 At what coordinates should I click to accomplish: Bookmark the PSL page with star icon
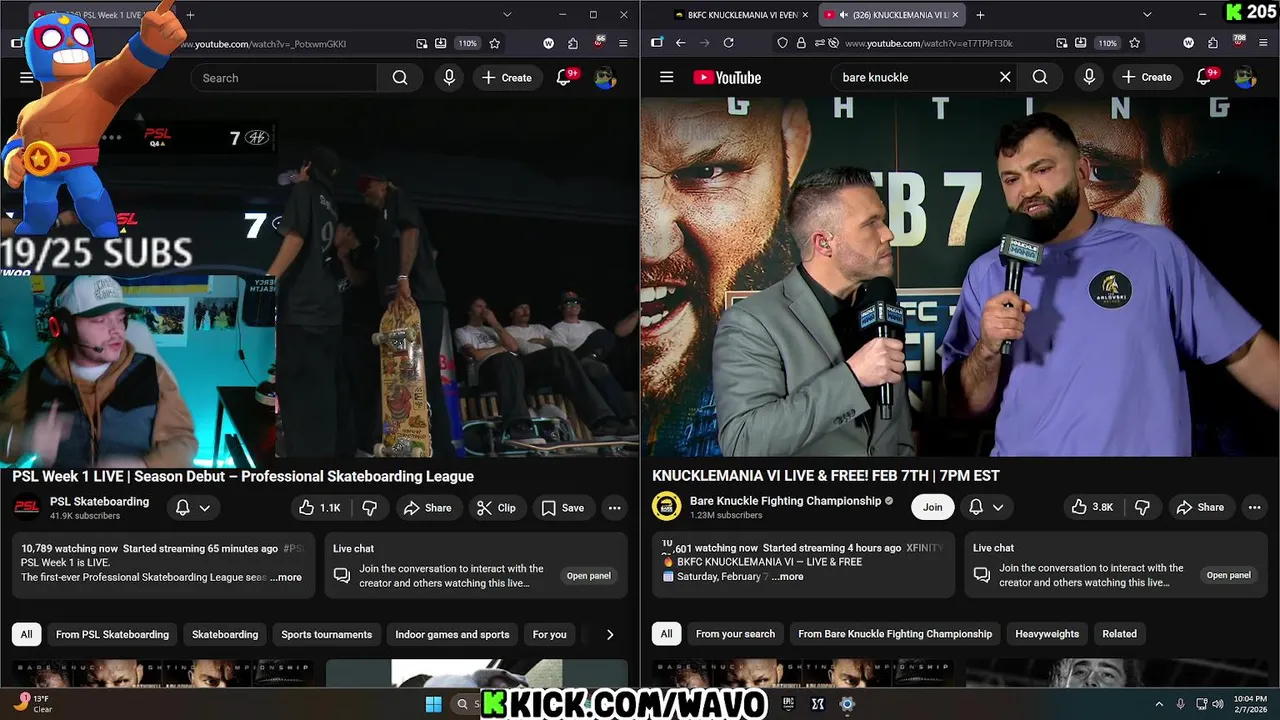[x=494, y=44]
